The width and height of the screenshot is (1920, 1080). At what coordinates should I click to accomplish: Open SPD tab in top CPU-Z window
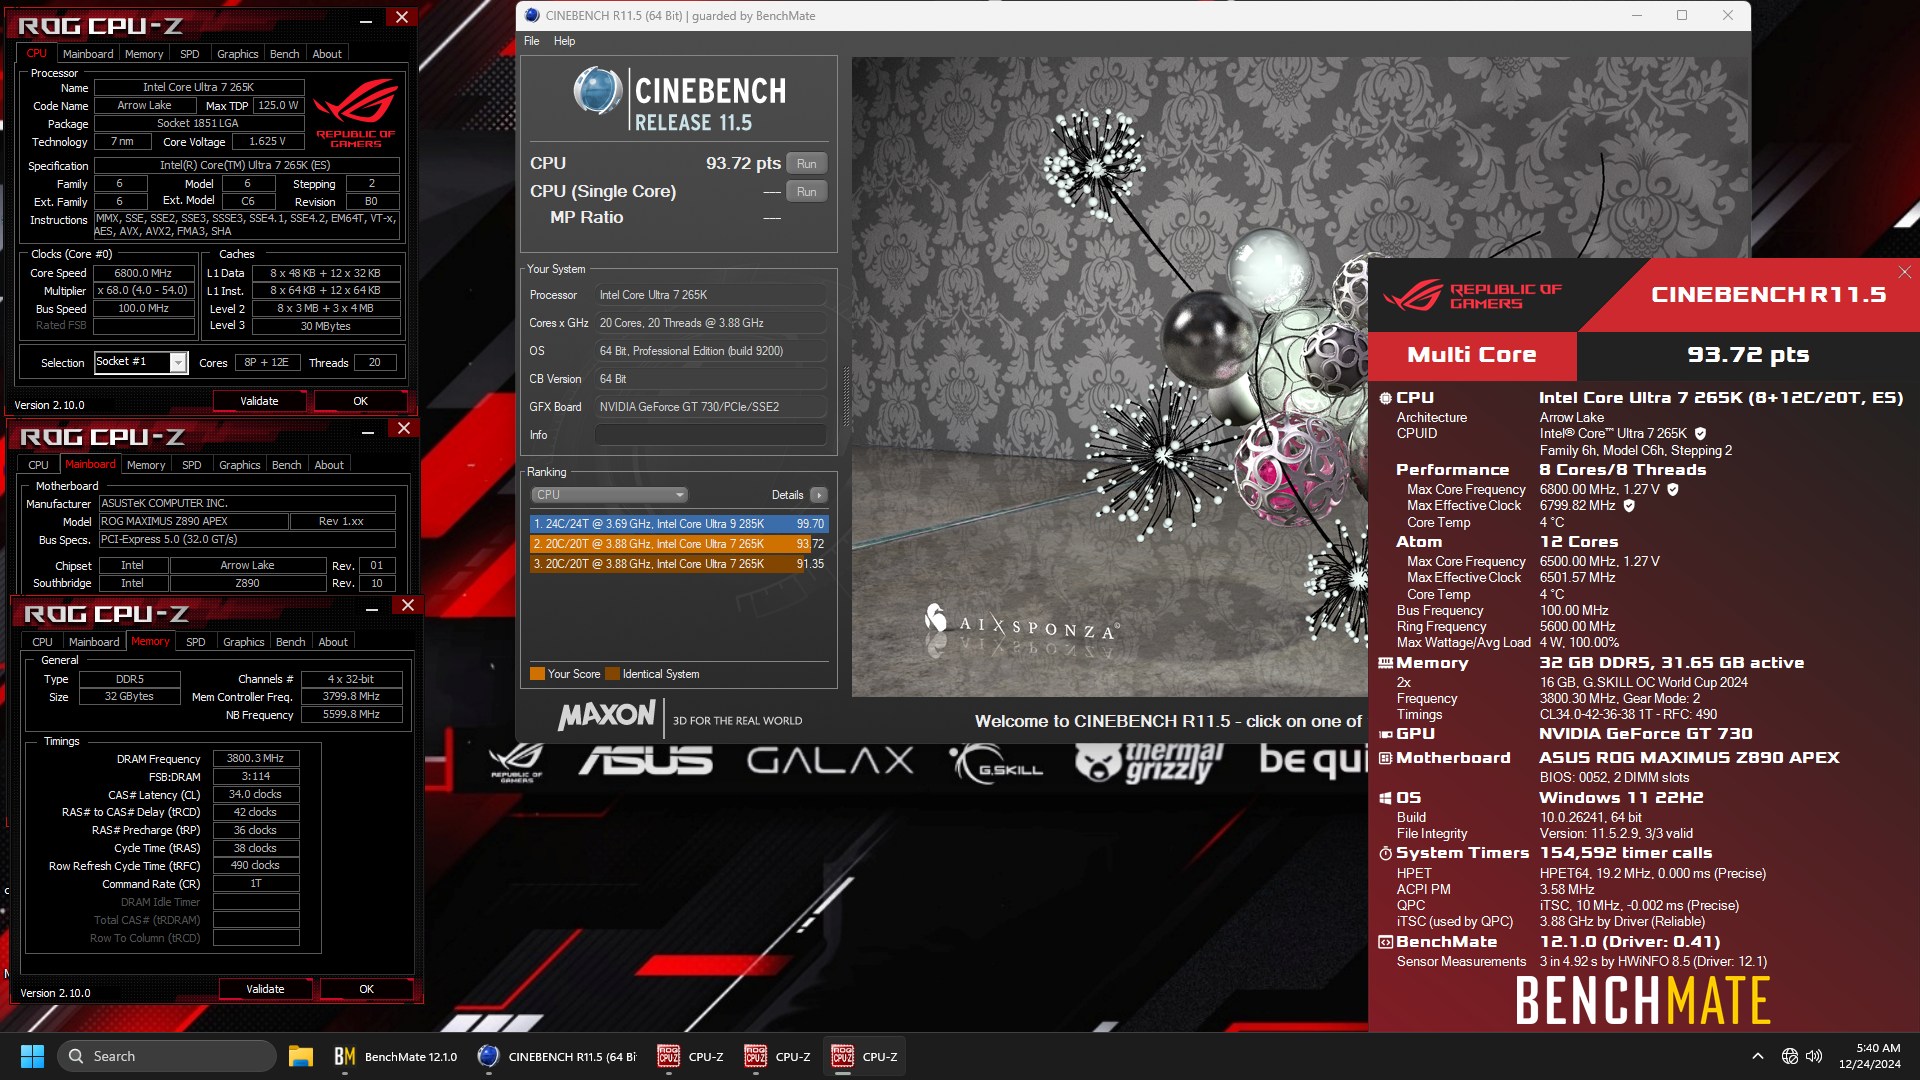click(190, 54)
